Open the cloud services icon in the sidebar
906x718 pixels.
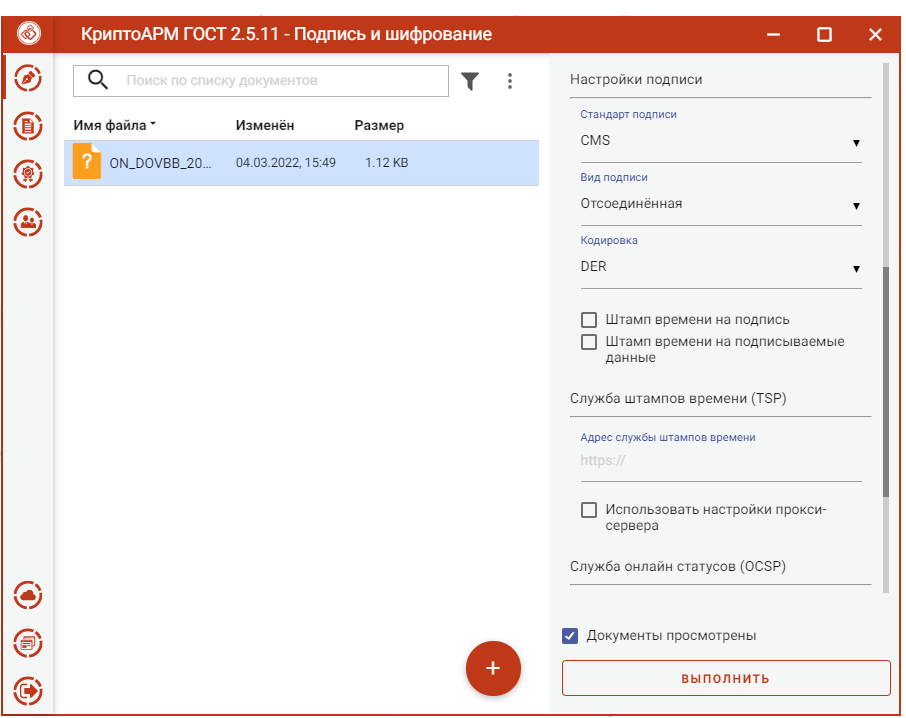pos(28,595)
